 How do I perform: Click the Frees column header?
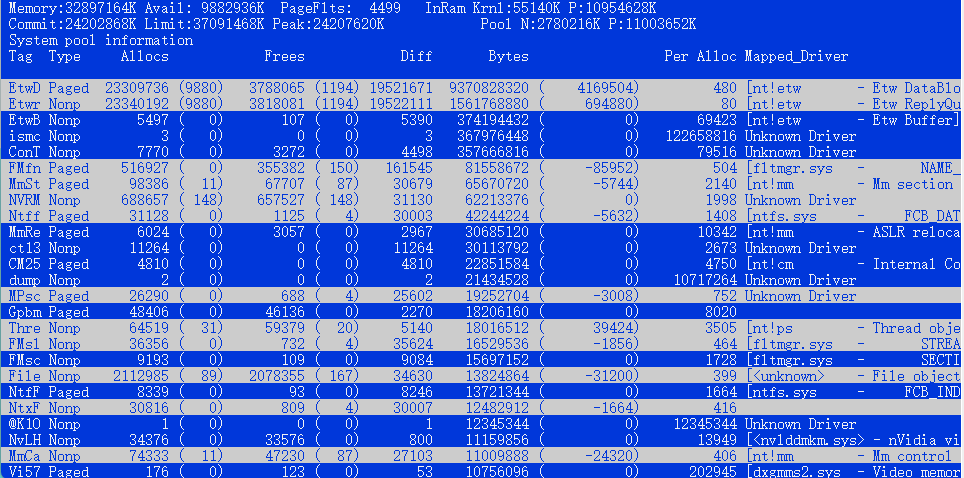pos(285,57)
